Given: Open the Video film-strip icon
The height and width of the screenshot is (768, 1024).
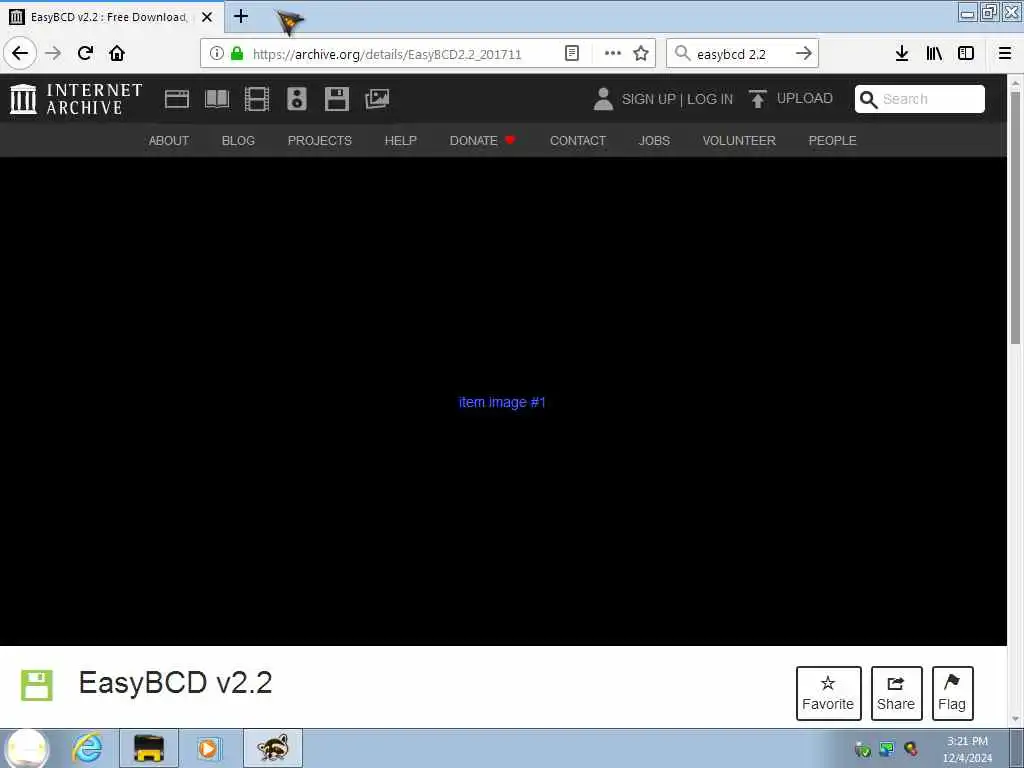Looking at the screenshot, I should tap(257, 99).
